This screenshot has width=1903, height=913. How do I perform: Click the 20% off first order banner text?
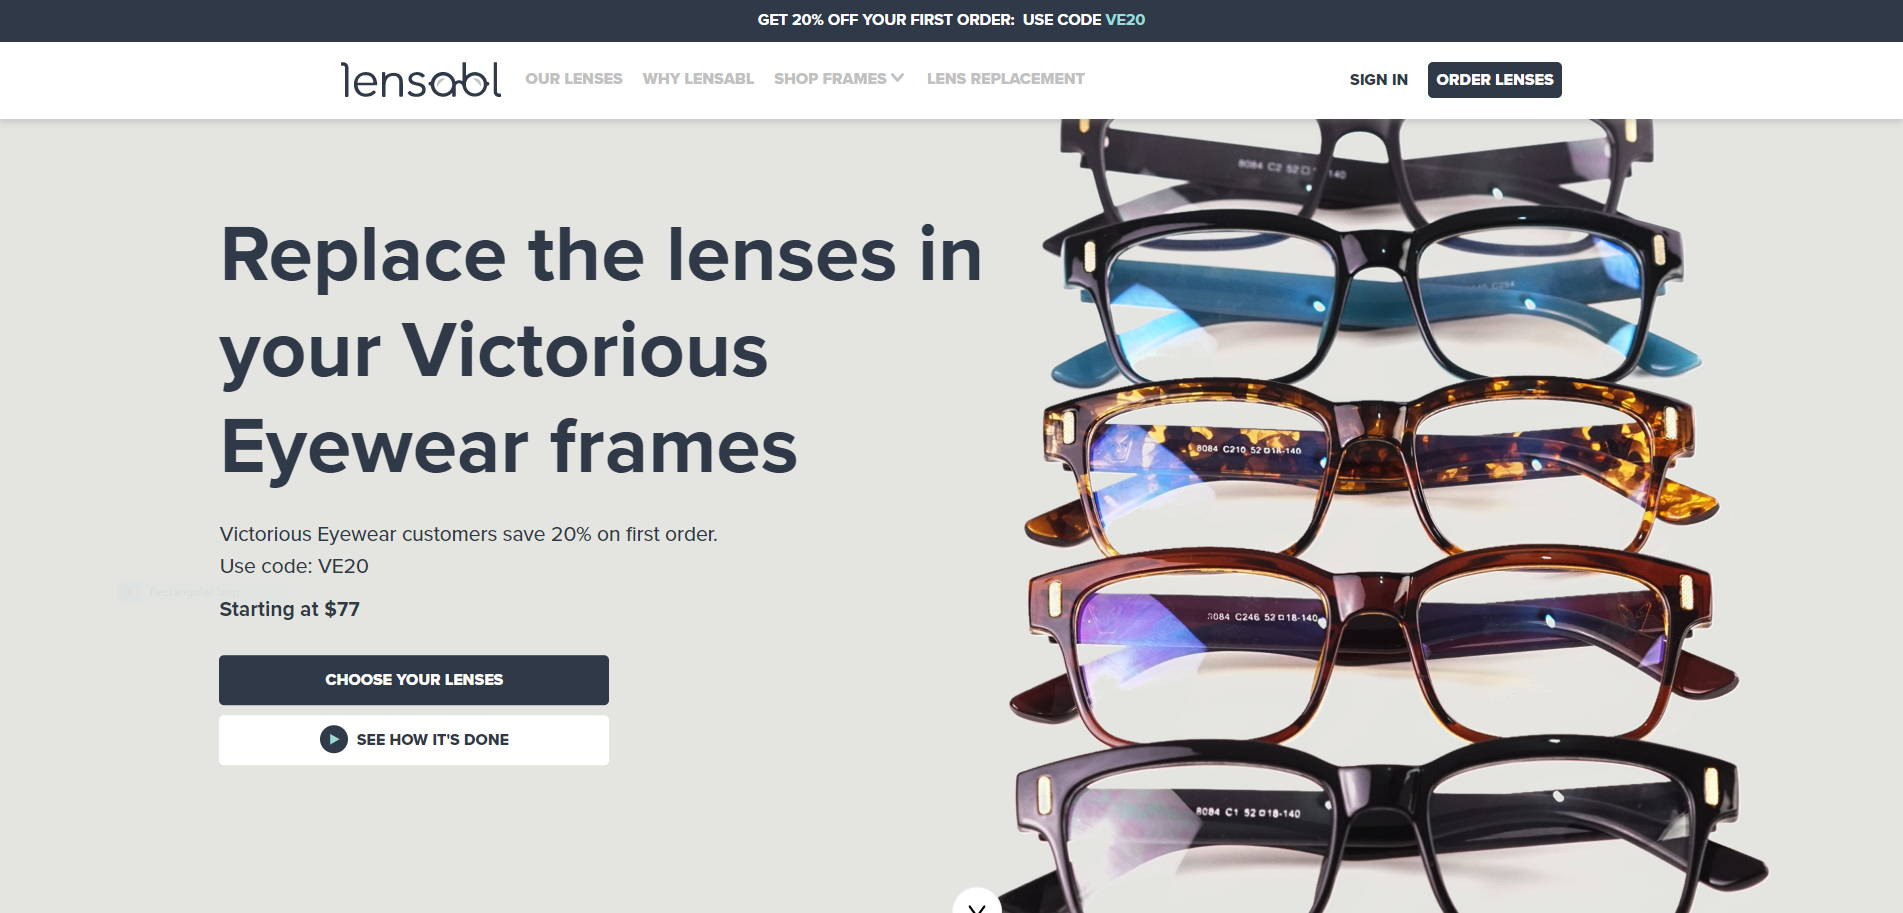886,20
